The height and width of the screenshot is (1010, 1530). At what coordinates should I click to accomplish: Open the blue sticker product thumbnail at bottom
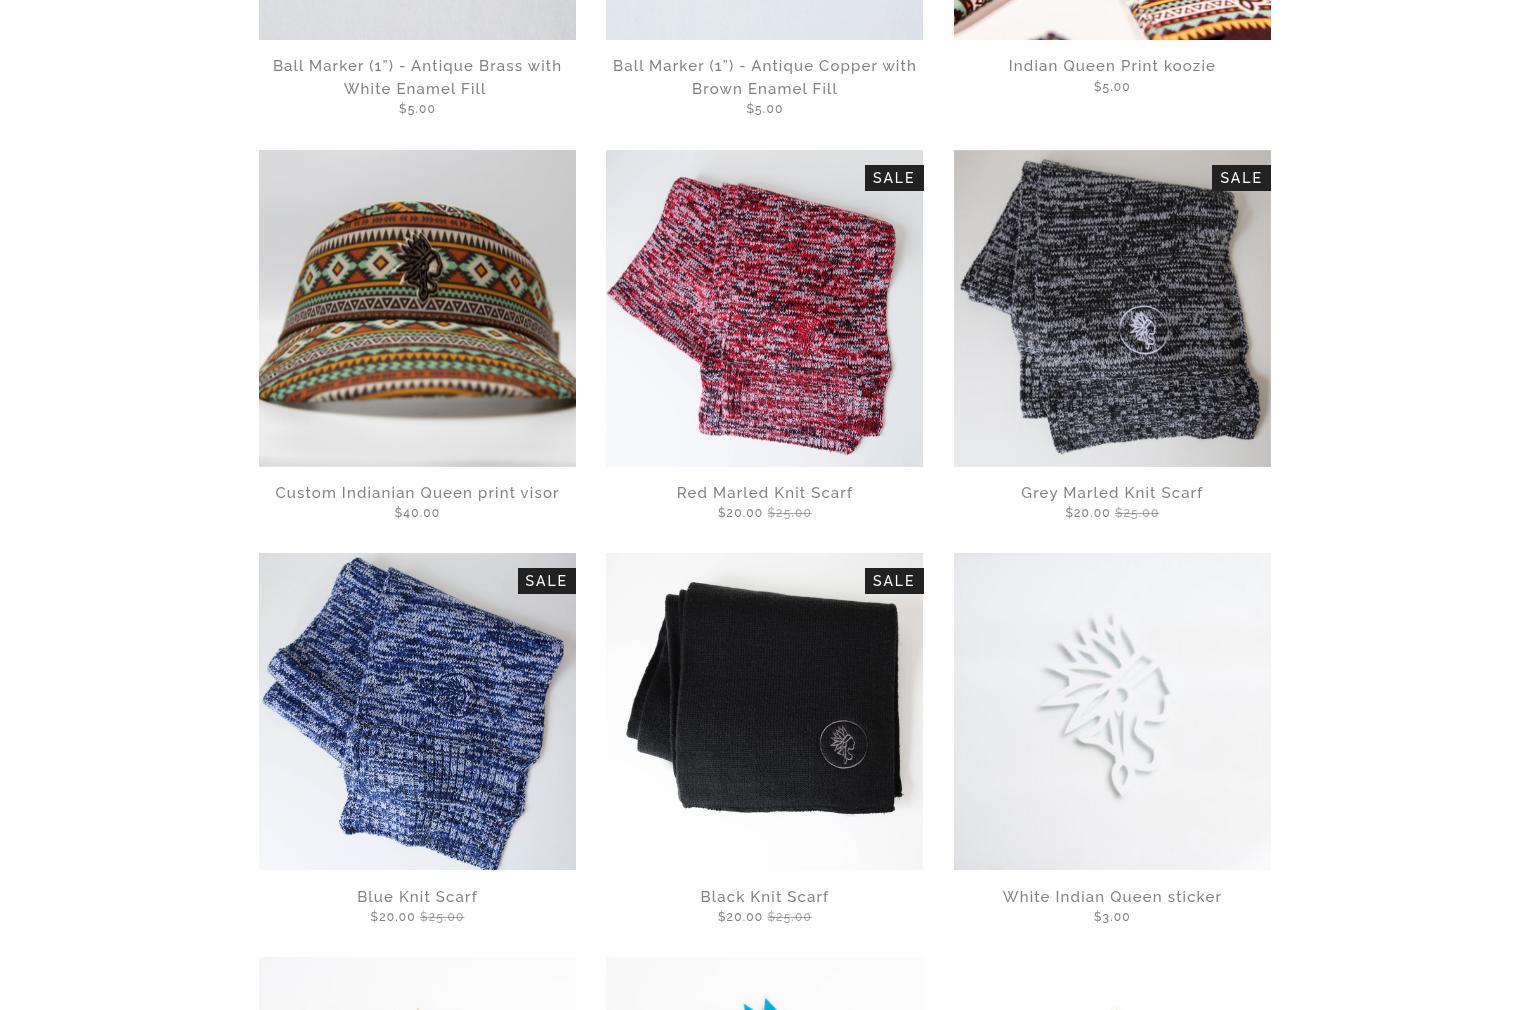pyautogui.click(x=764, y=984)
